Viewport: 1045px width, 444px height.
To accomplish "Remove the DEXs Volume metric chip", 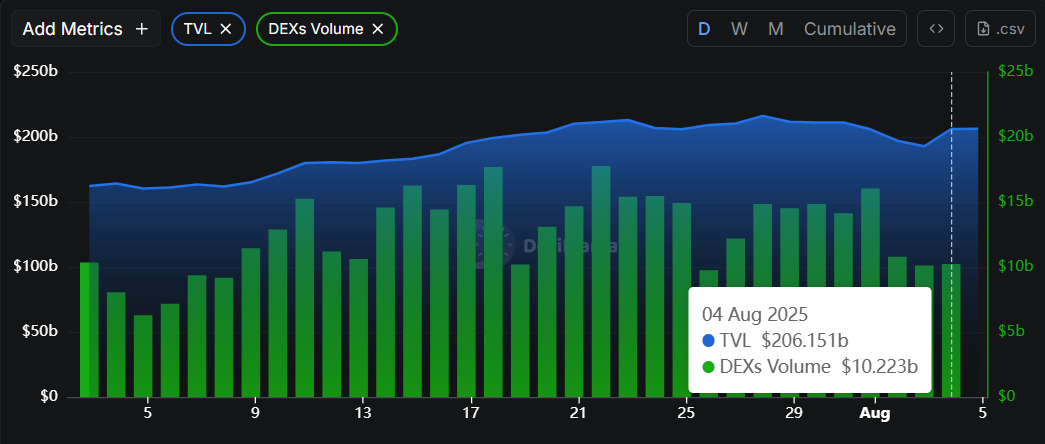I will 377,29.
